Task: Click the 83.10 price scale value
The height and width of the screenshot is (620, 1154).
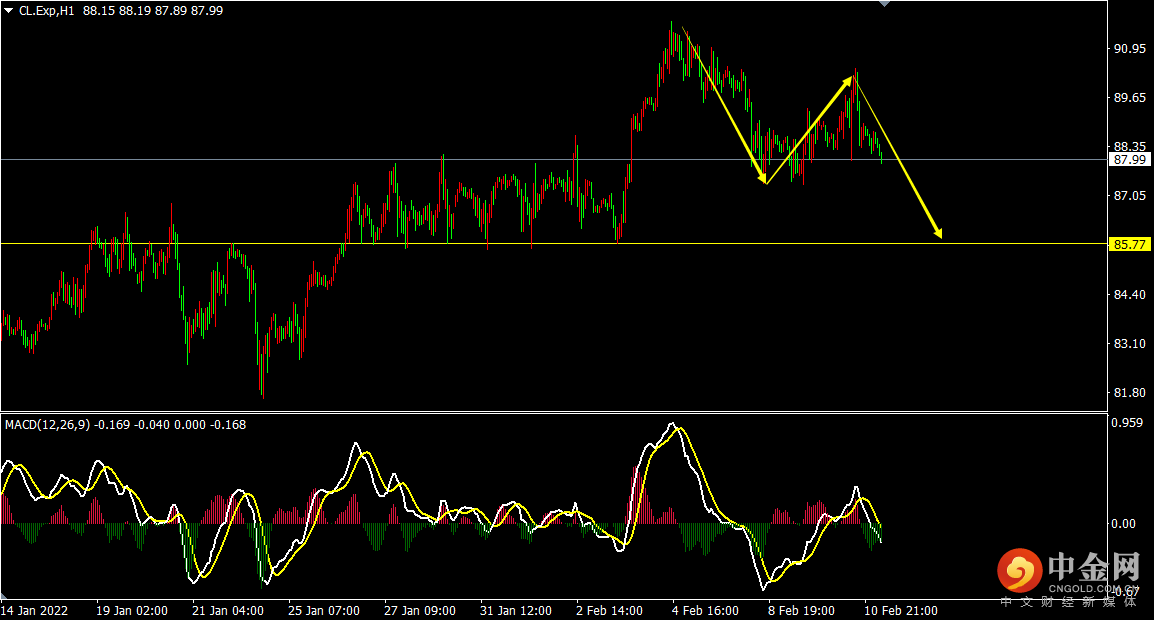Action: click(1130, 344)
